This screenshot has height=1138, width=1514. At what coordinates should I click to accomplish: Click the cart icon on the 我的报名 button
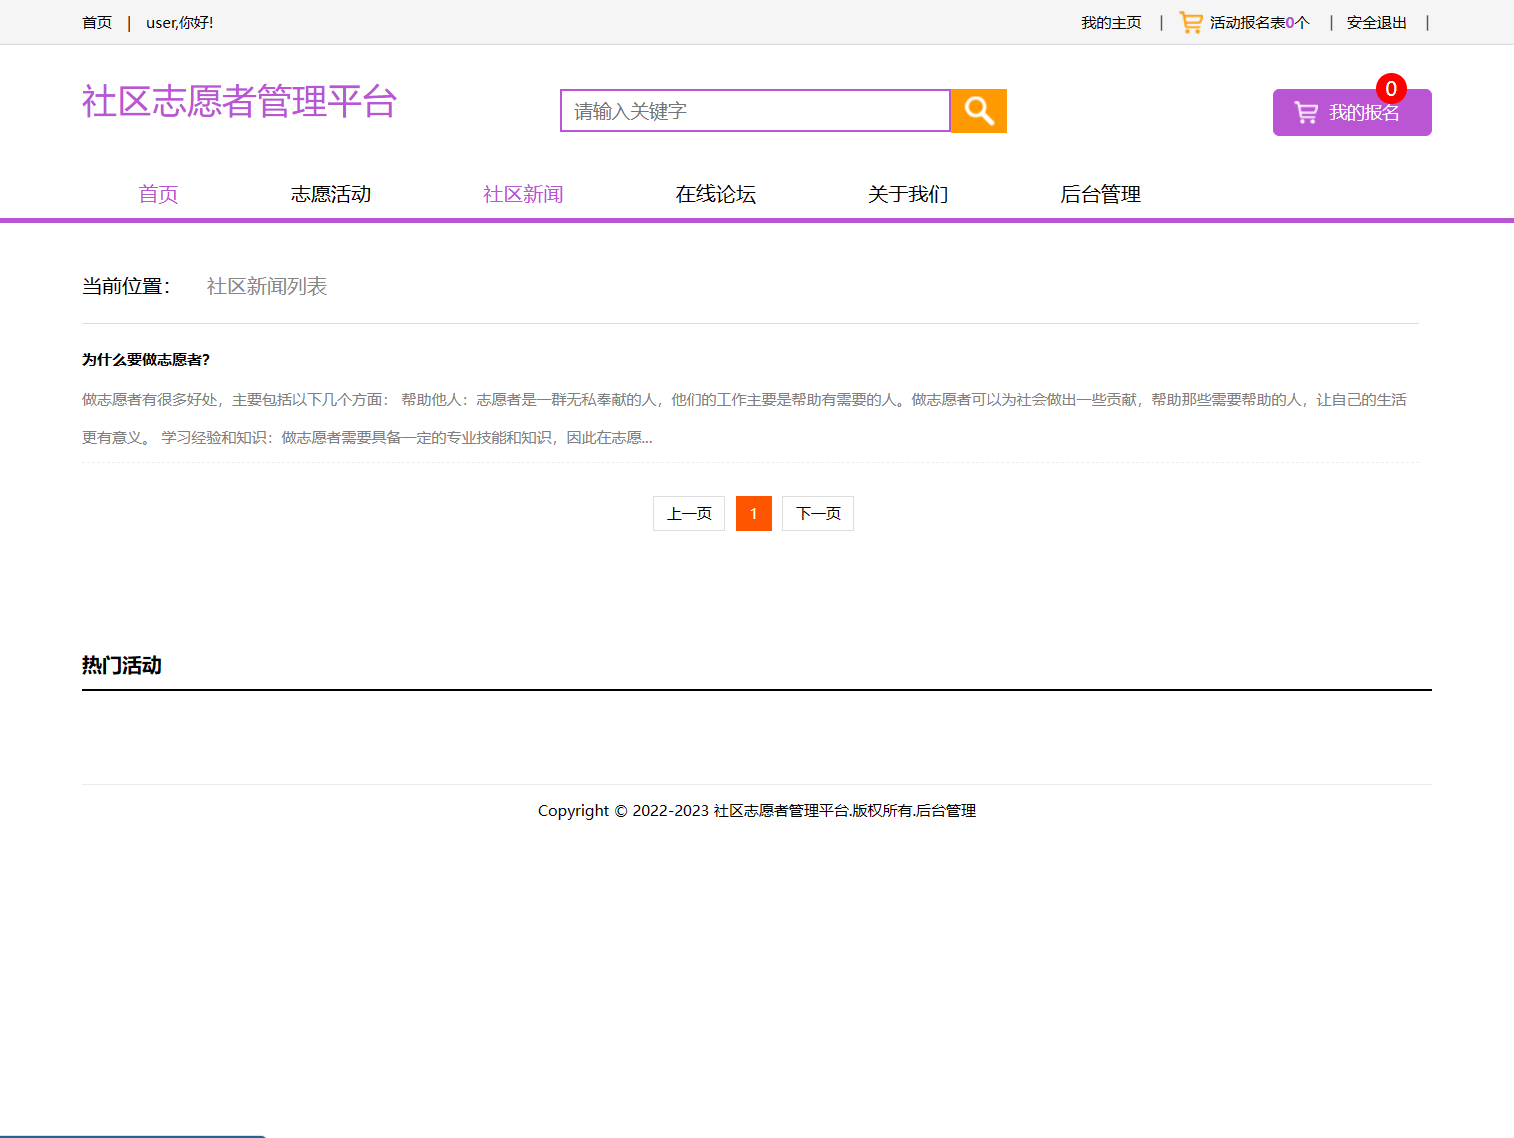pyautogui.click(x=1306, y=112)
